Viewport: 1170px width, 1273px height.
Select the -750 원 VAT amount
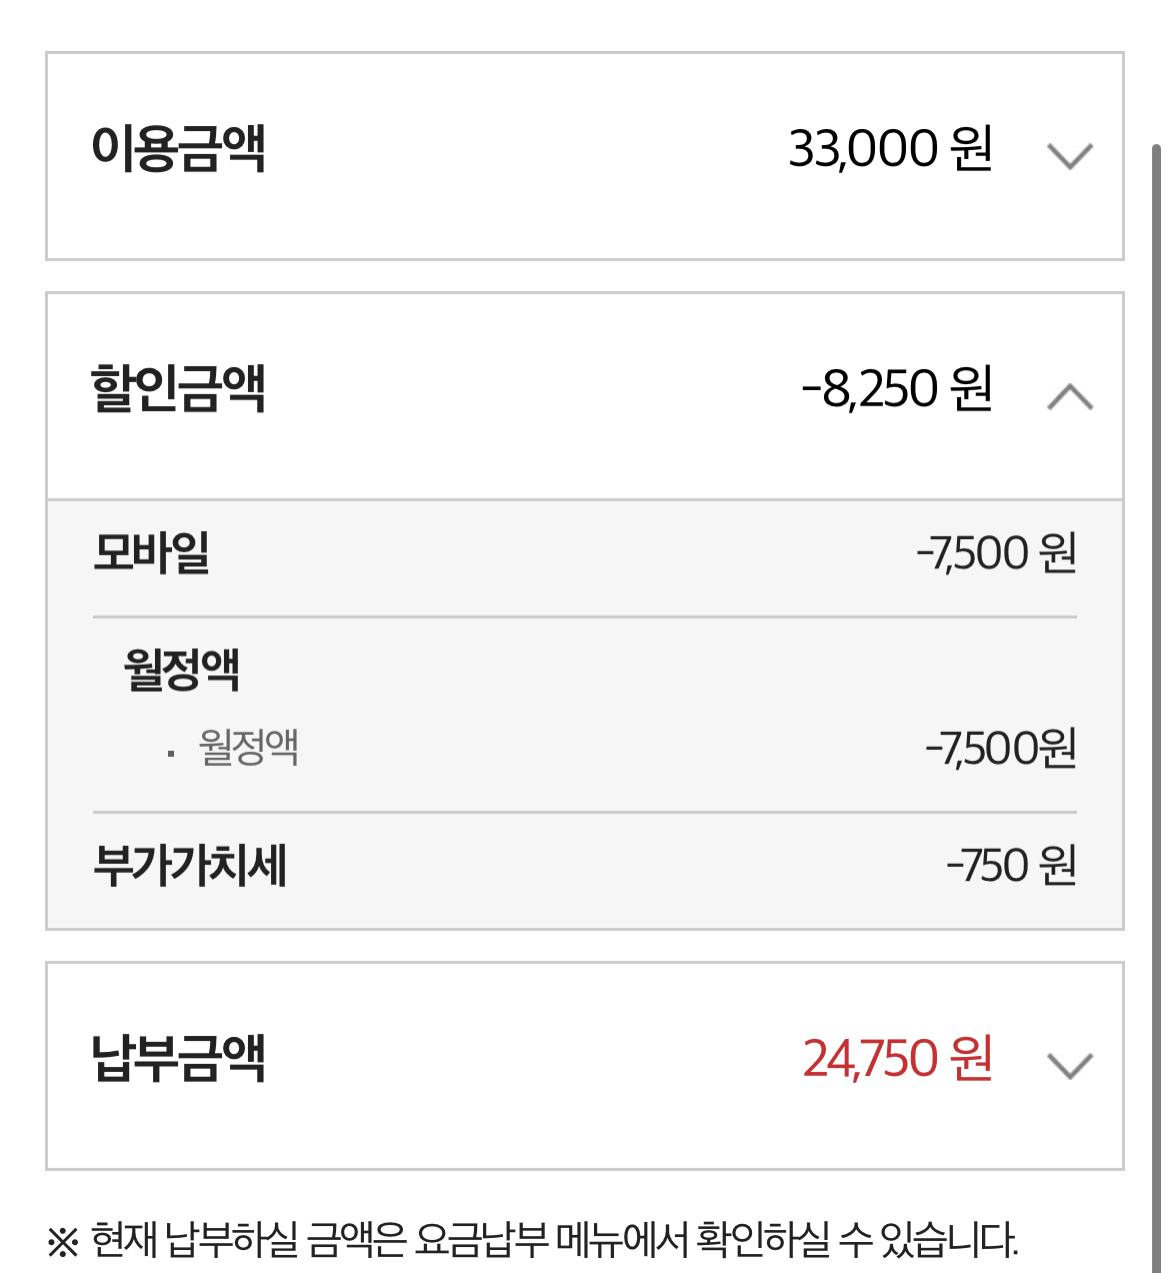[1011, 865]
